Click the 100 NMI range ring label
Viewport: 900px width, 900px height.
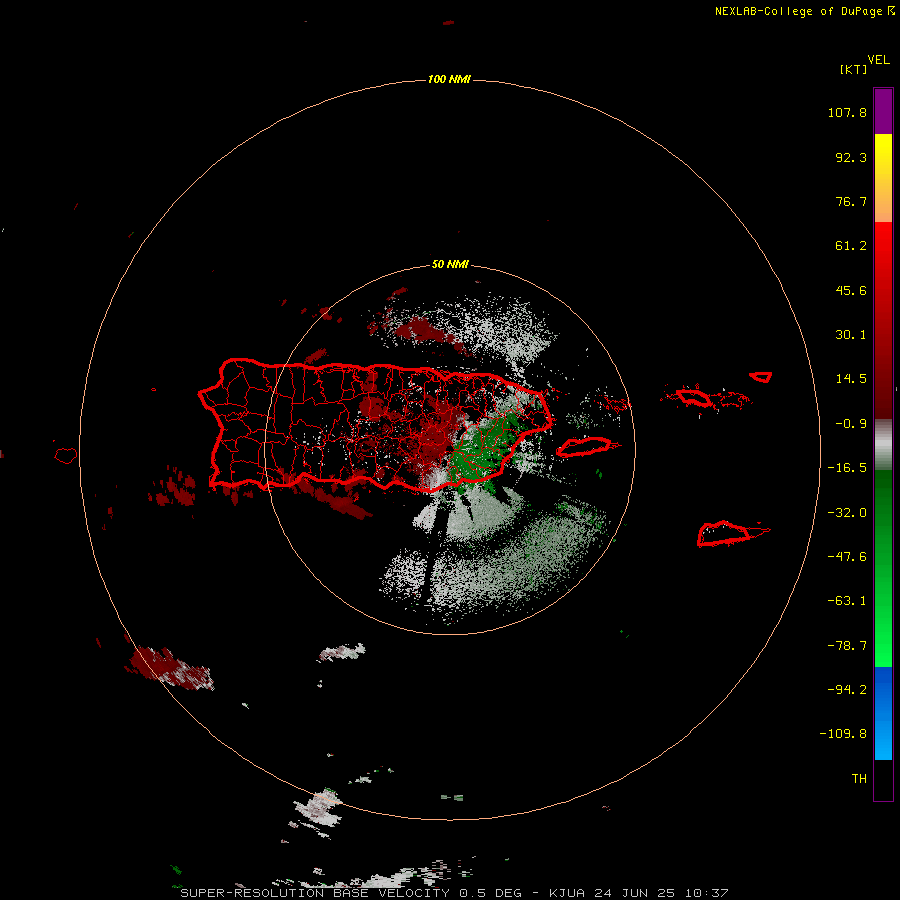(x=449, y=79)
